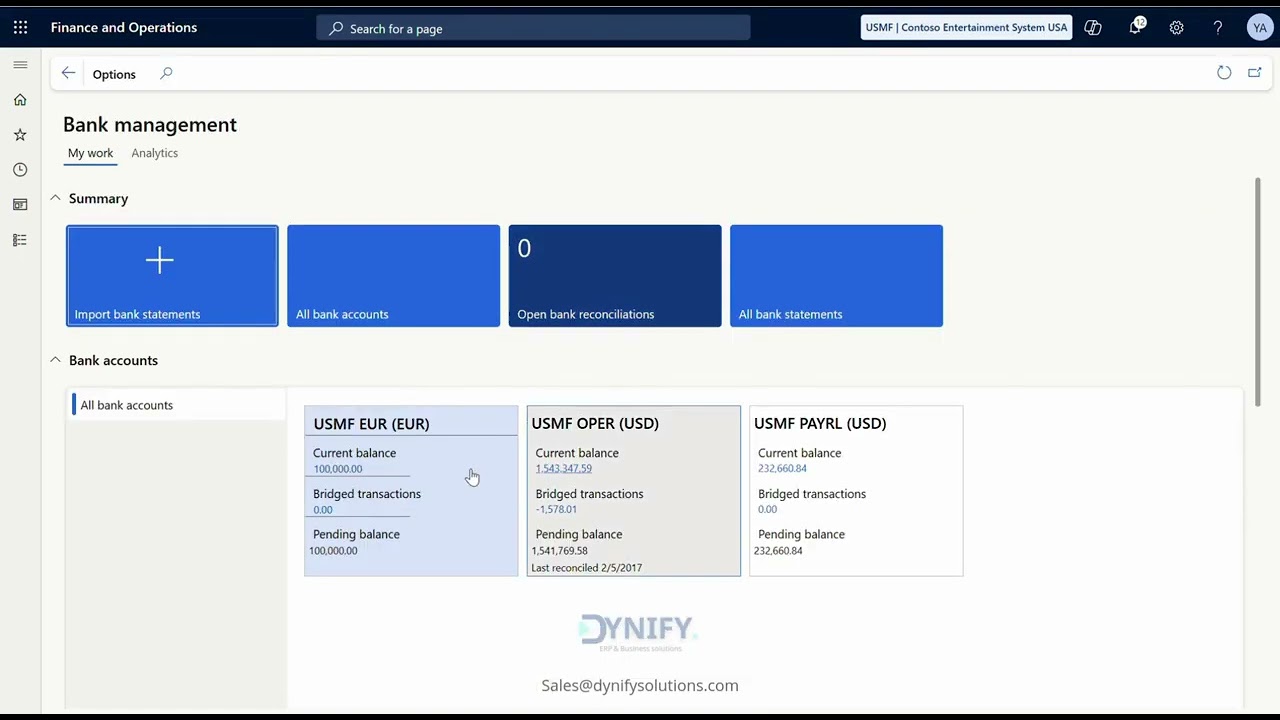The width and height of the screenshot is (1280, 720).
Task: Open the All bank statements tile
Action: click(x=836, y=276)
